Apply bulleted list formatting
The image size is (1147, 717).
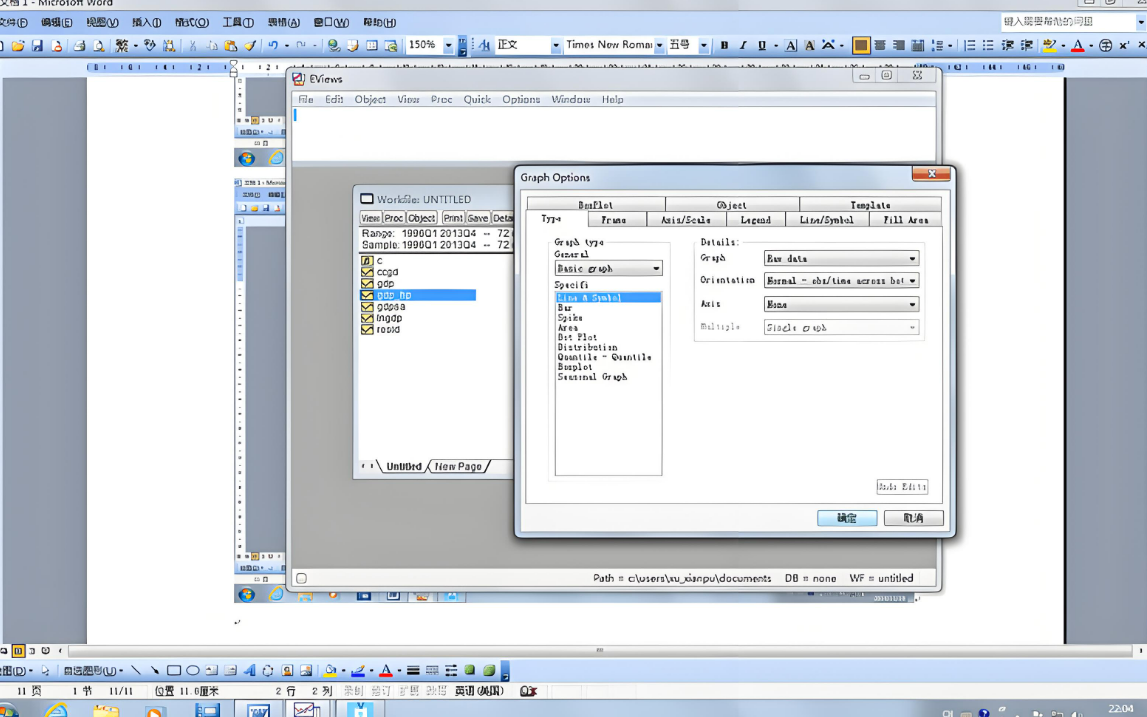pyautogui.click(x=988, y=45)
